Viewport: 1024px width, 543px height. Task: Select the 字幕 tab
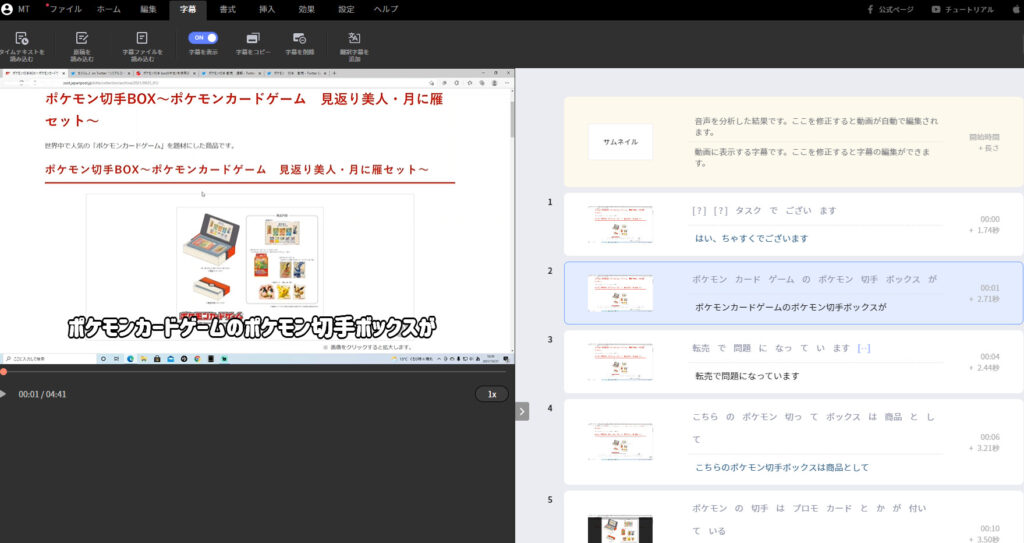coord(187,9)
